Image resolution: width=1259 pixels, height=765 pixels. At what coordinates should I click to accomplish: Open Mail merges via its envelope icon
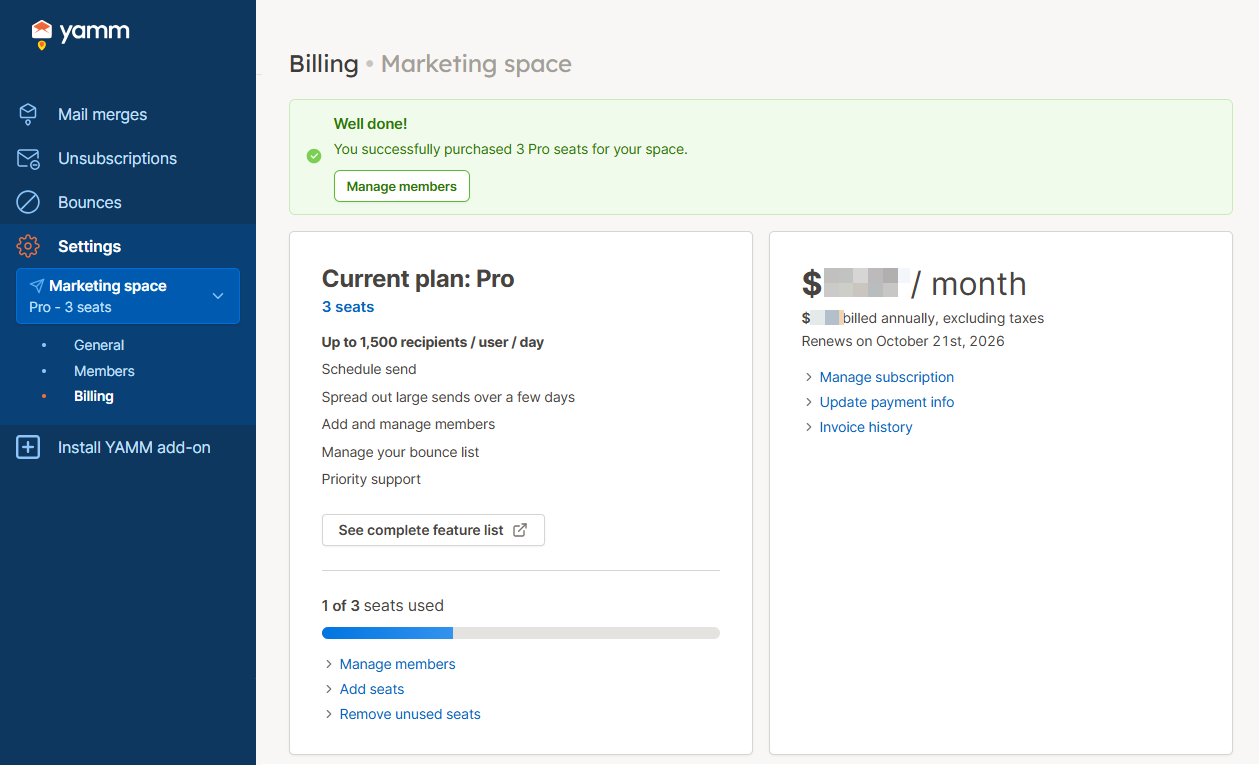tap(28, 114)
